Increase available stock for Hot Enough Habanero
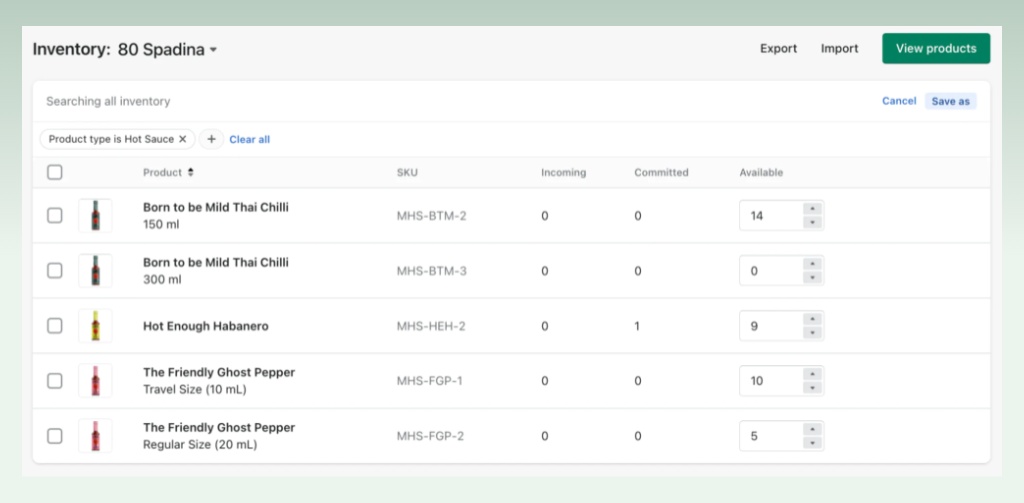 pyautogui.click(x=812, y=319)
